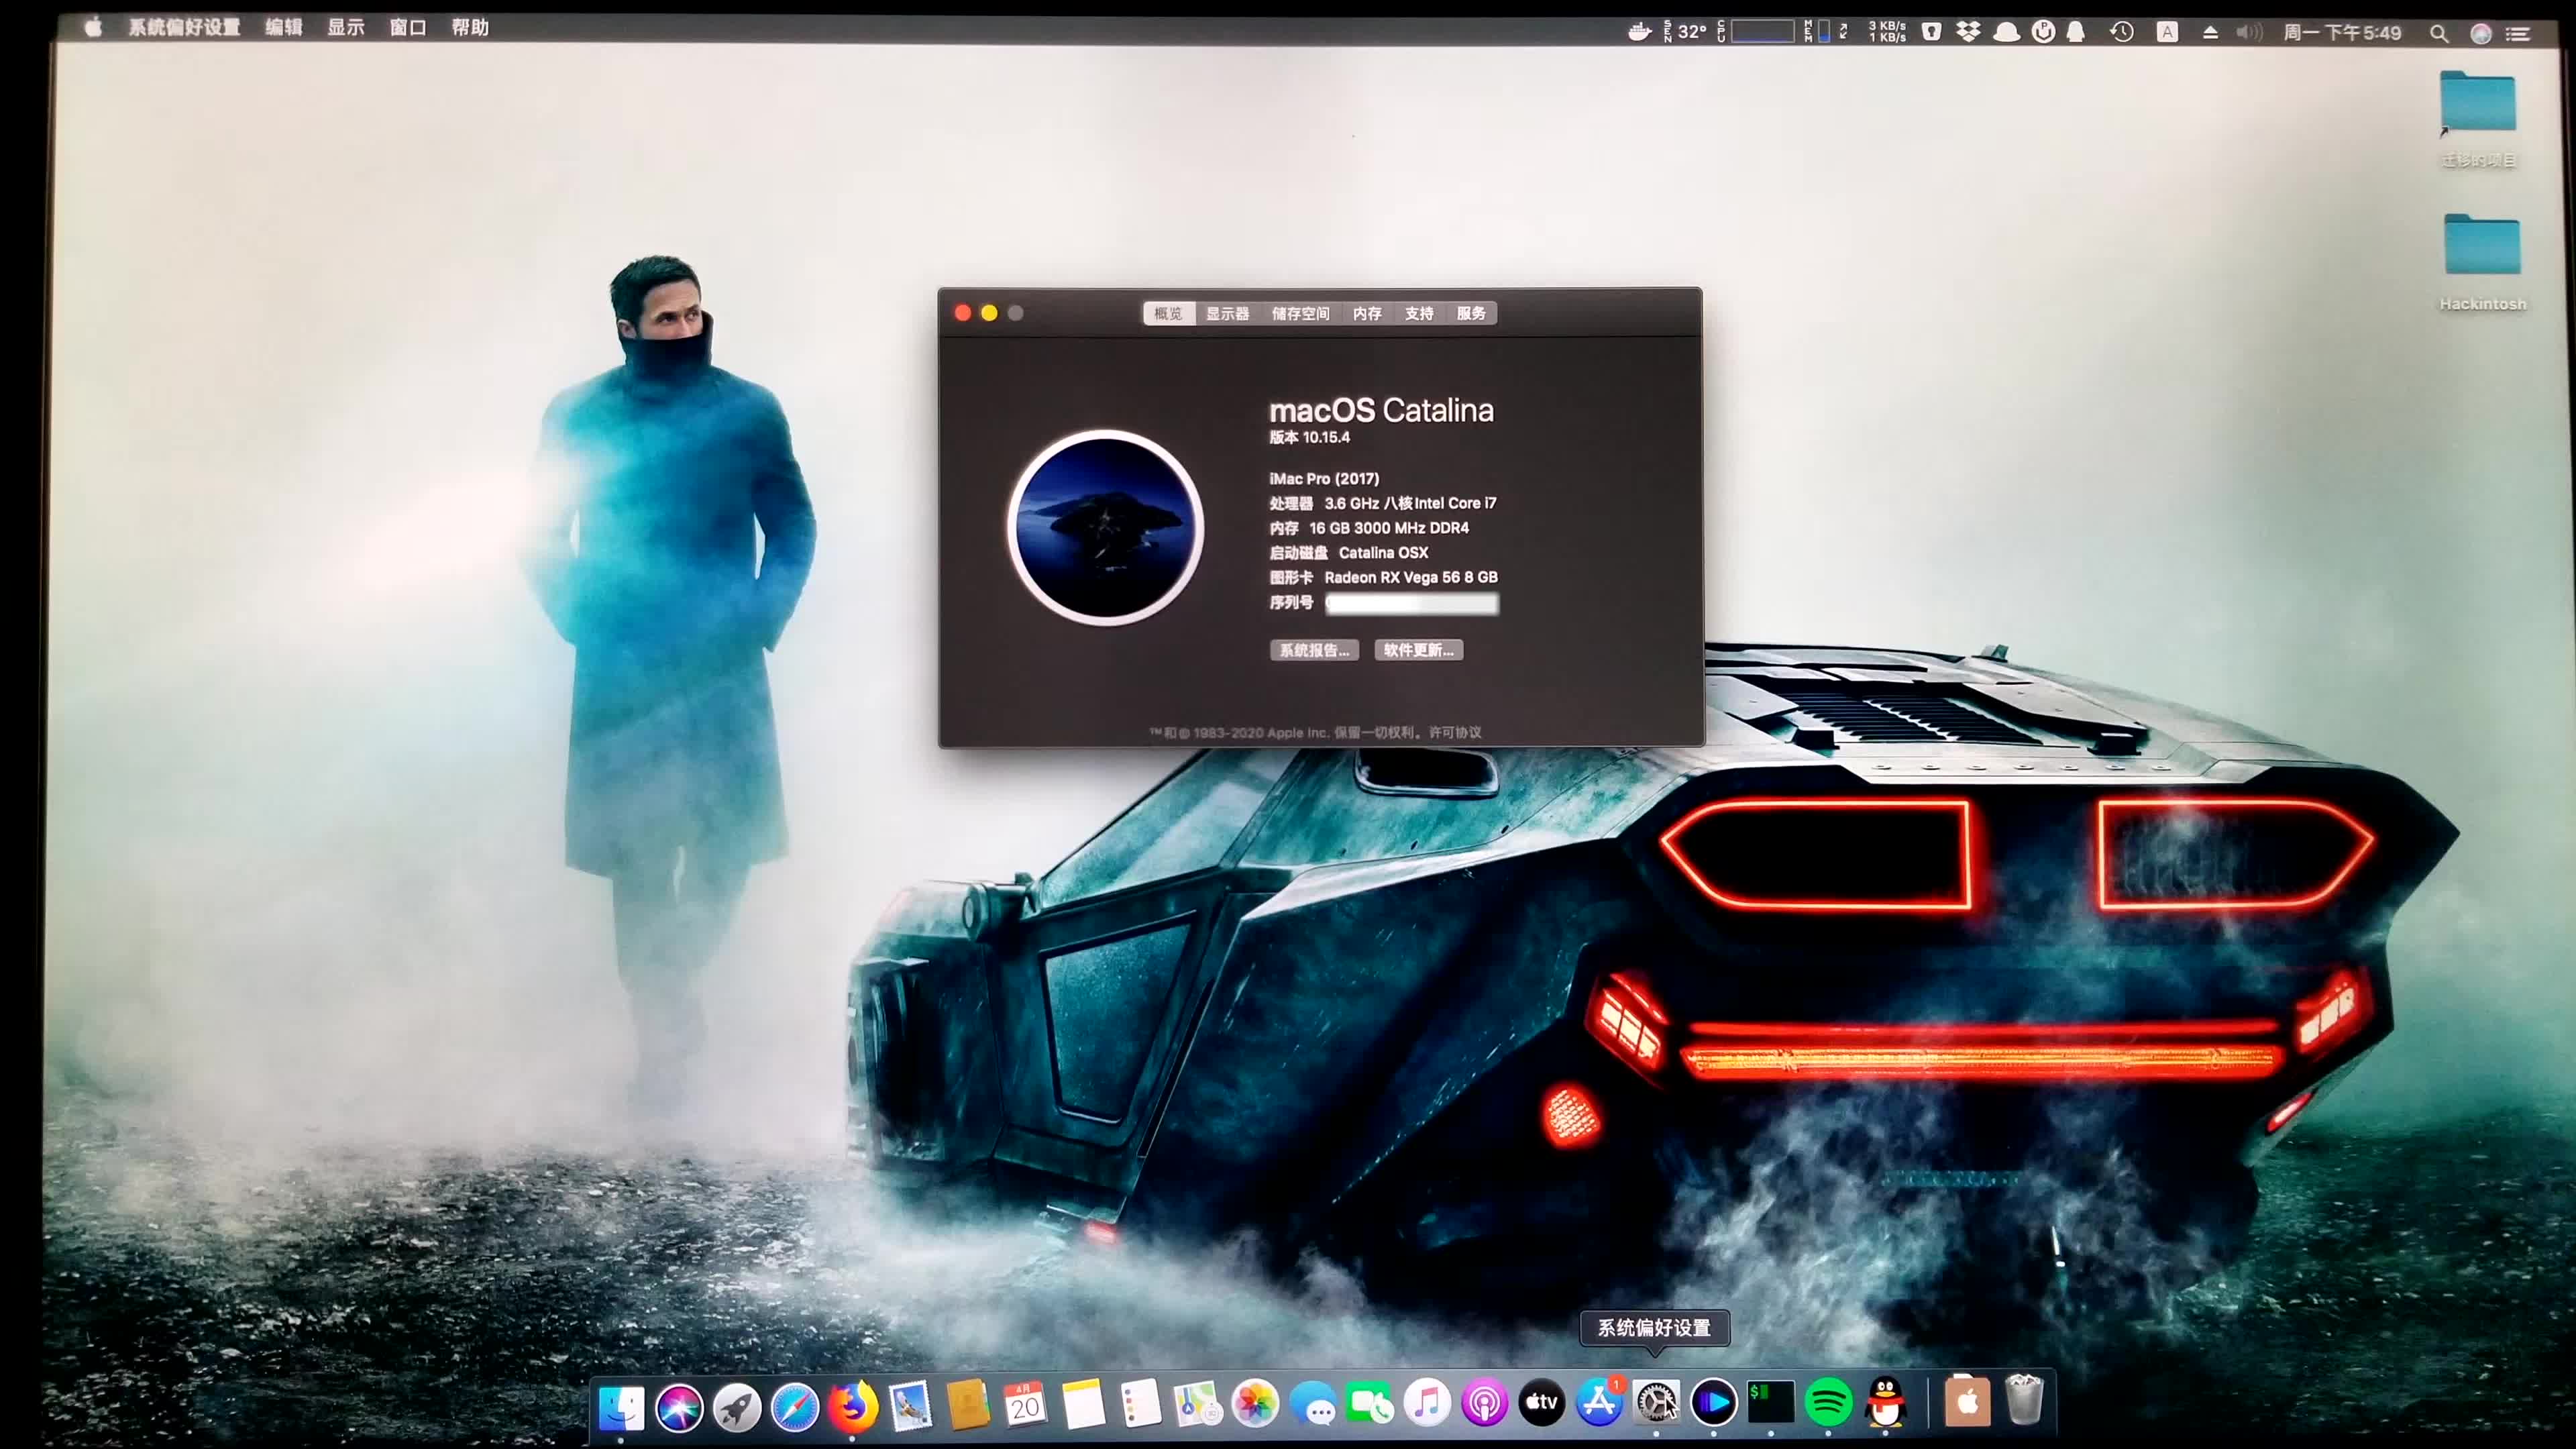Switch to the 显示器 tab
Viewport: 2576px width, 1449px height.
pos(1228,313)
